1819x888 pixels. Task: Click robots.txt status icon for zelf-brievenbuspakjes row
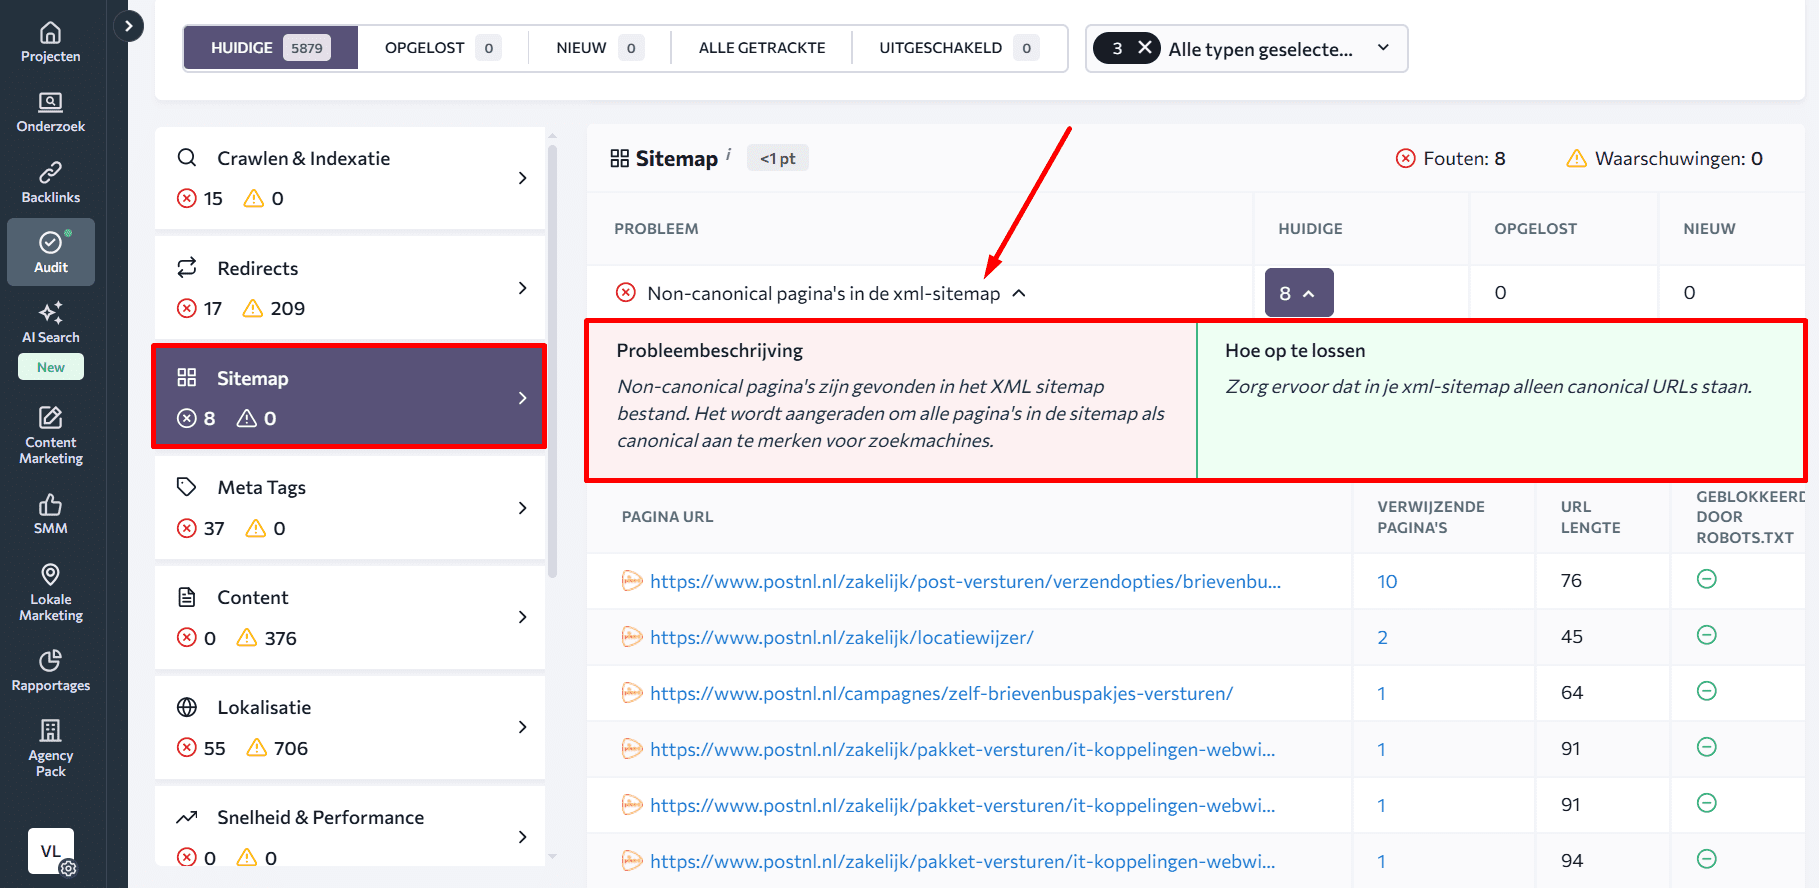pos(1707,691)
